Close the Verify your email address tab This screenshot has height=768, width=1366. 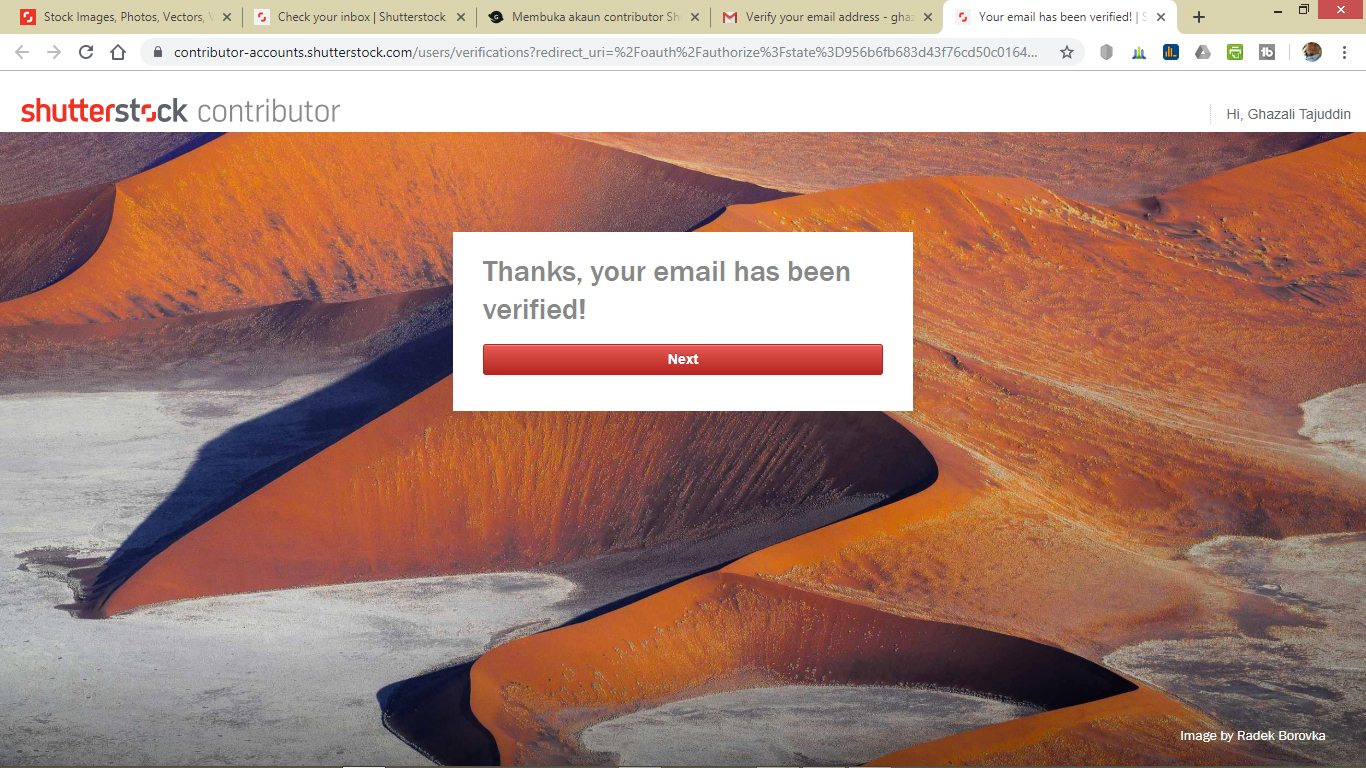point(927,17)
